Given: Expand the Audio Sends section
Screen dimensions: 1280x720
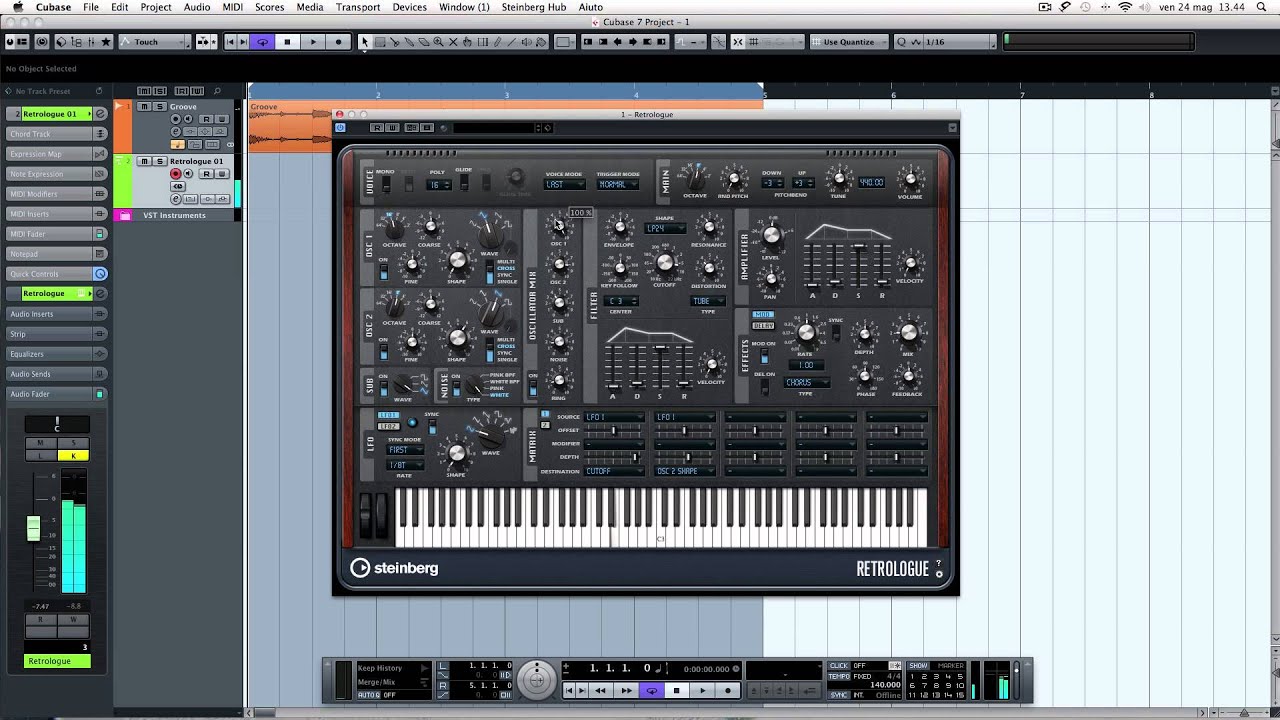Looking at the screenshot, I should pyautogui.click(x=58, y=374).
